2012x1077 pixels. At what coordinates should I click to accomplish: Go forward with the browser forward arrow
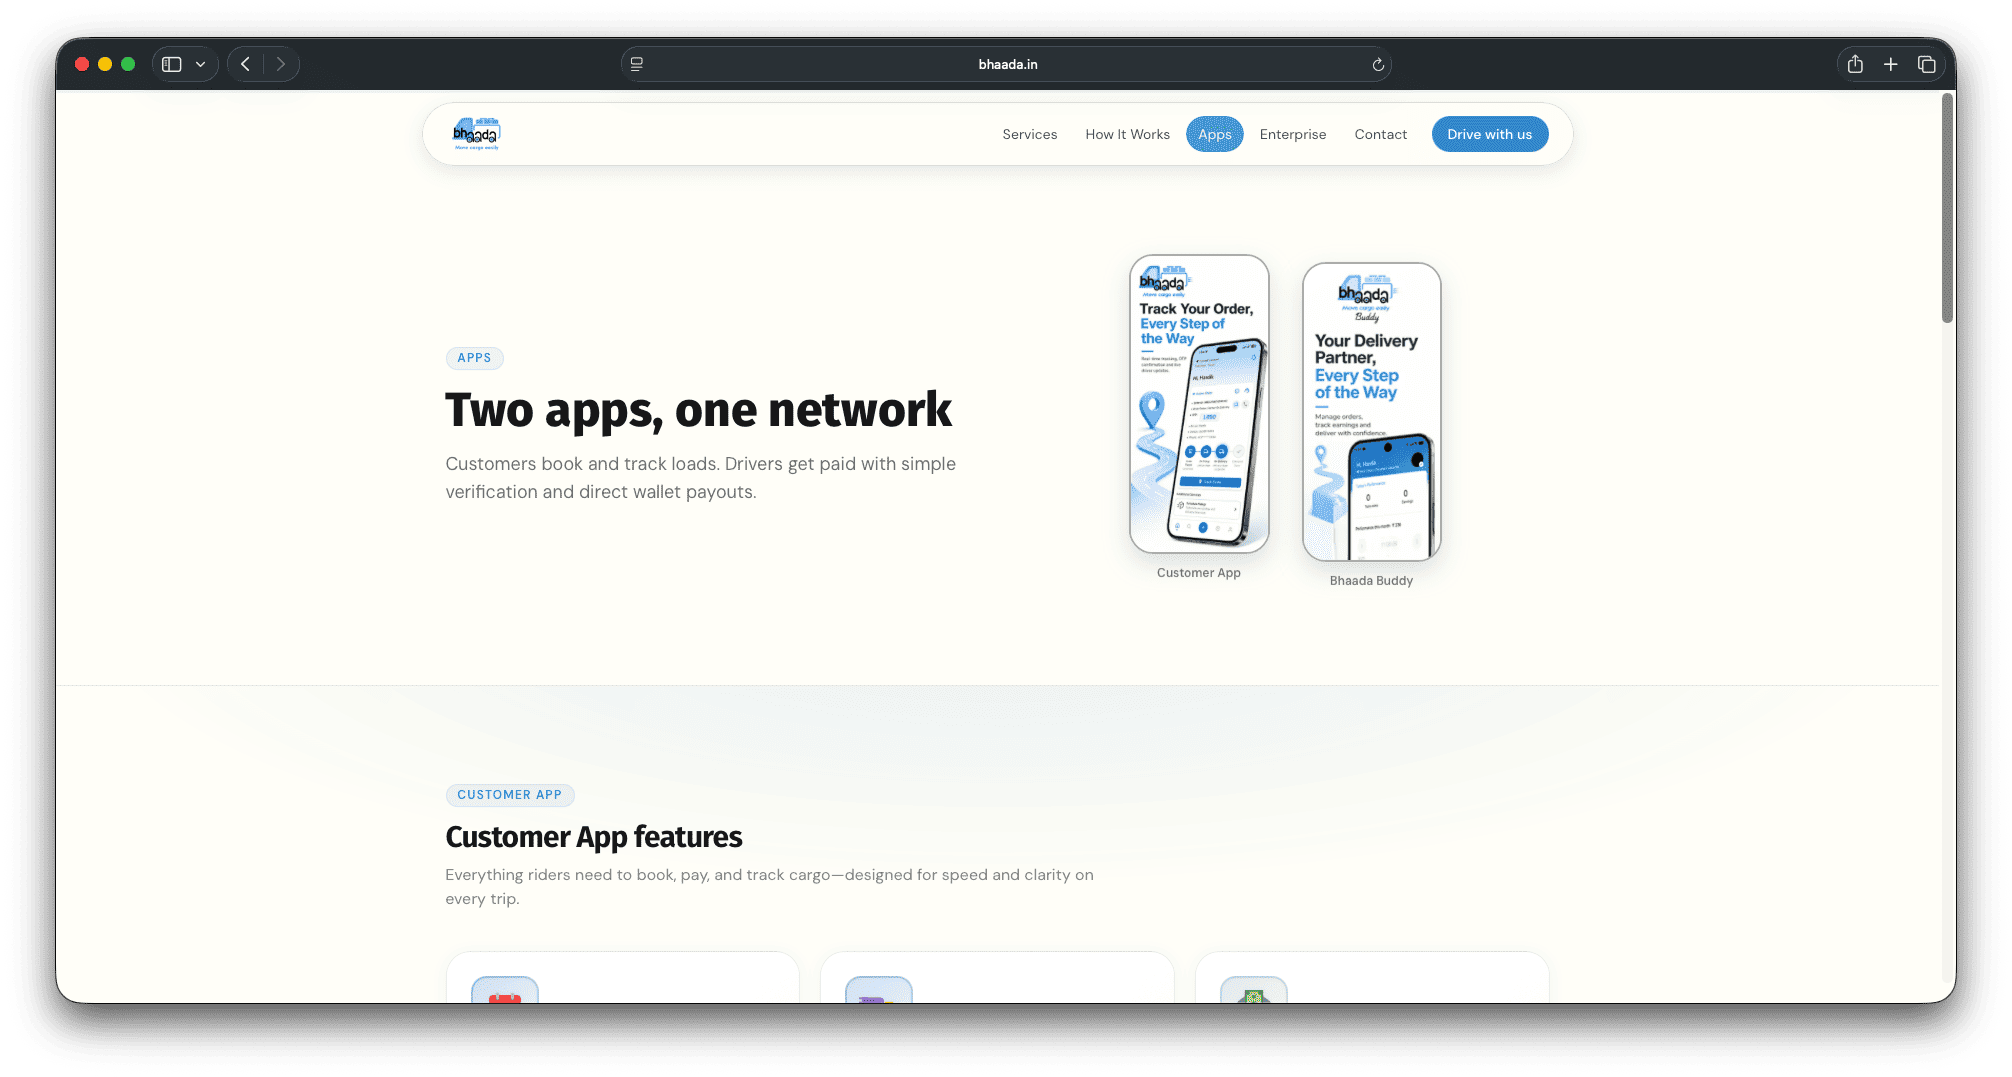coord(281,64)
